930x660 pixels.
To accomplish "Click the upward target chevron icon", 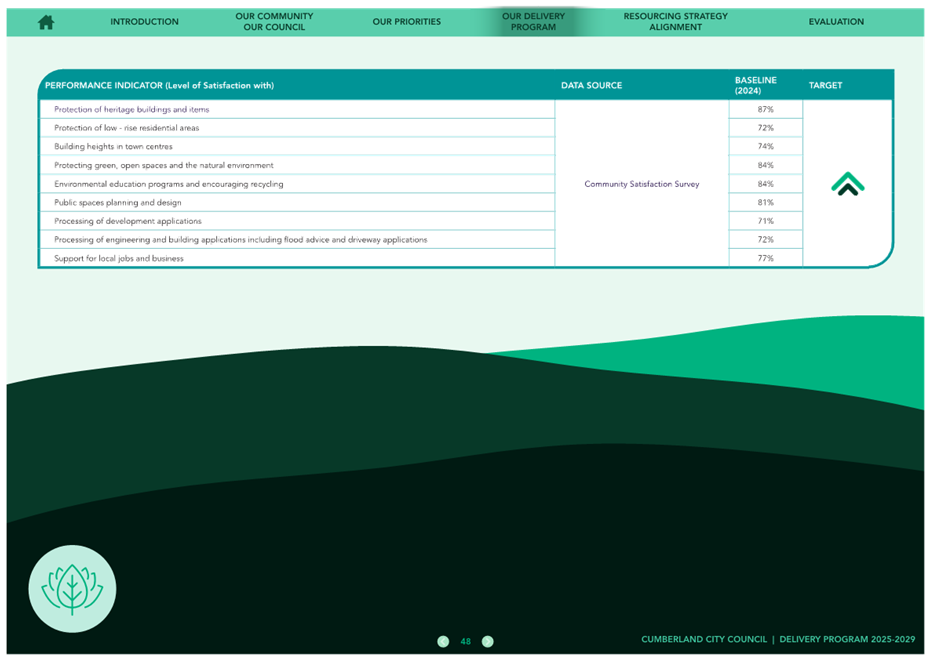I will point(848,184).
